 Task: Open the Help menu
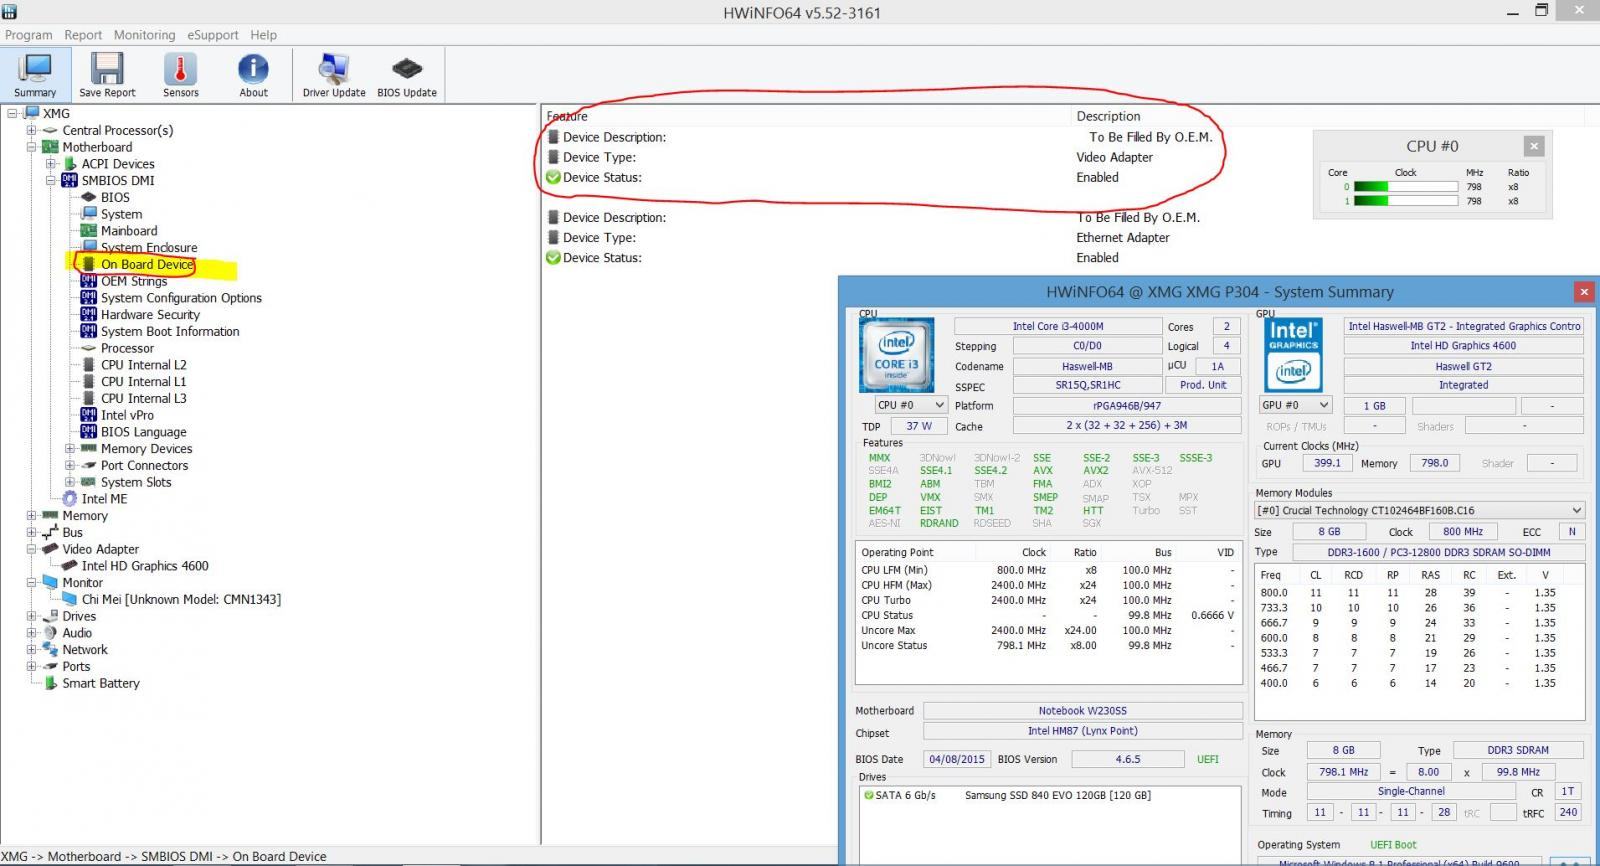(263, 35)
